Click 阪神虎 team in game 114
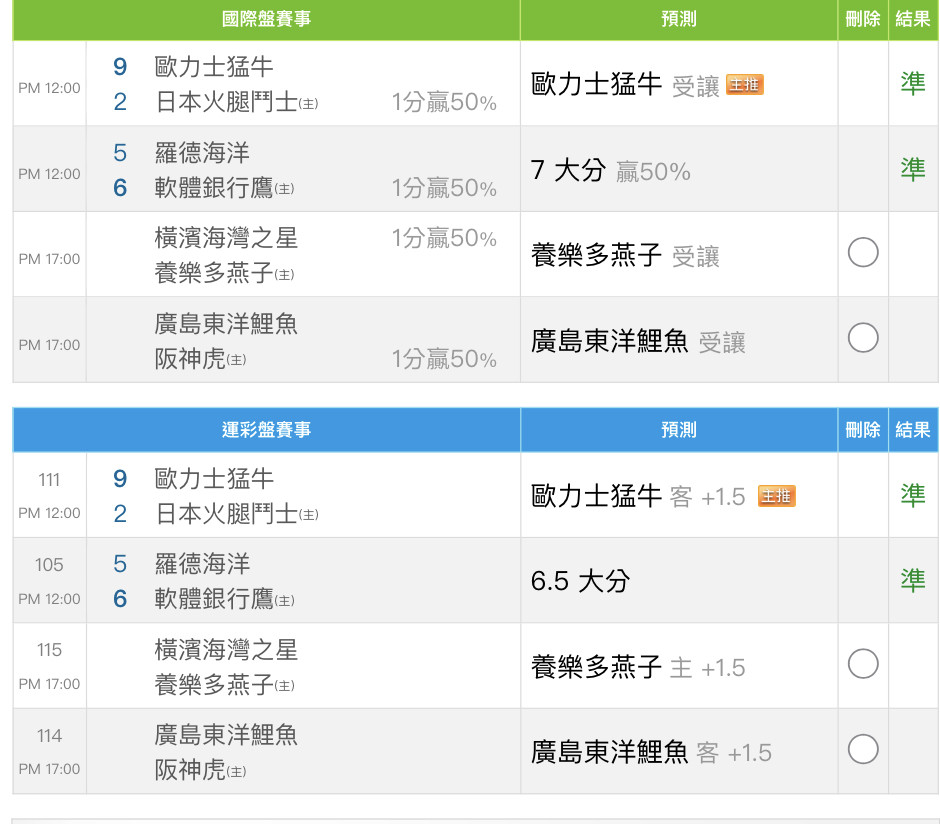 pos(200,770)
